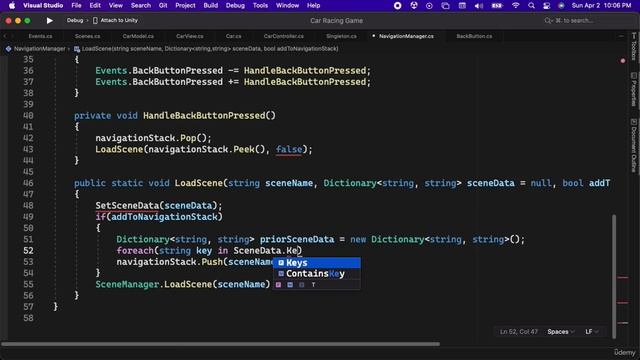Open the Search menu
This screenshot has width=640, height=360.
(141, 6)
